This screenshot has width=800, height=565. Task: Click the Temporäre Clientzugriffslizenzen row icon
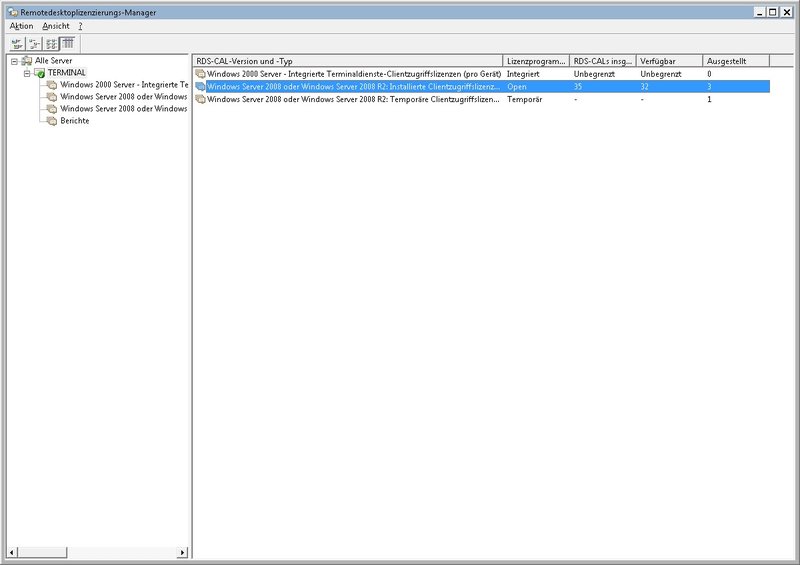click(x=201, y=100)
